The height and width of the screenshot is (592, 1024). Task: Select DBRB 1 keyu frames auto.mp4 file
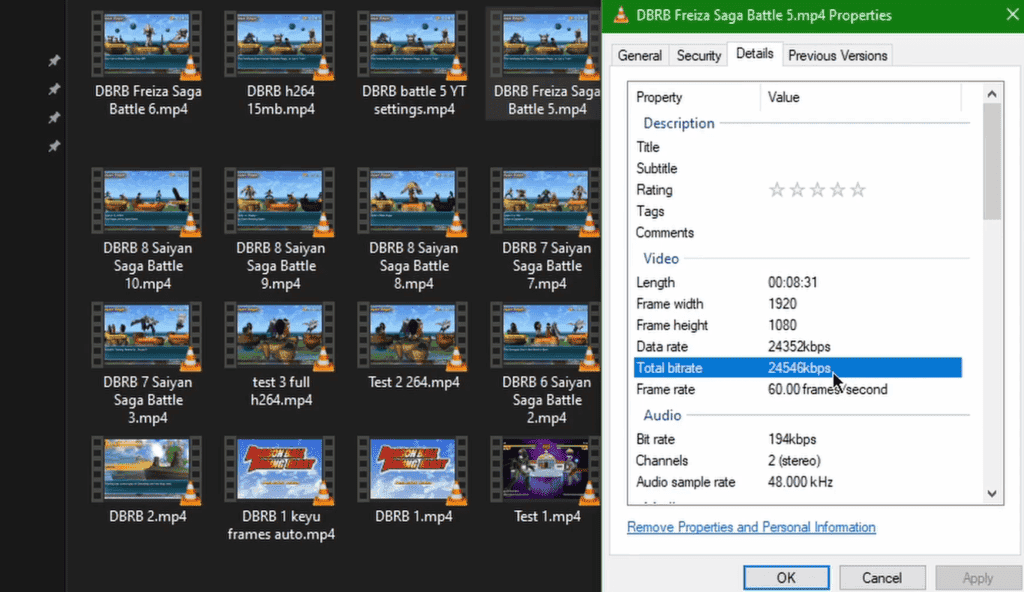281,489
